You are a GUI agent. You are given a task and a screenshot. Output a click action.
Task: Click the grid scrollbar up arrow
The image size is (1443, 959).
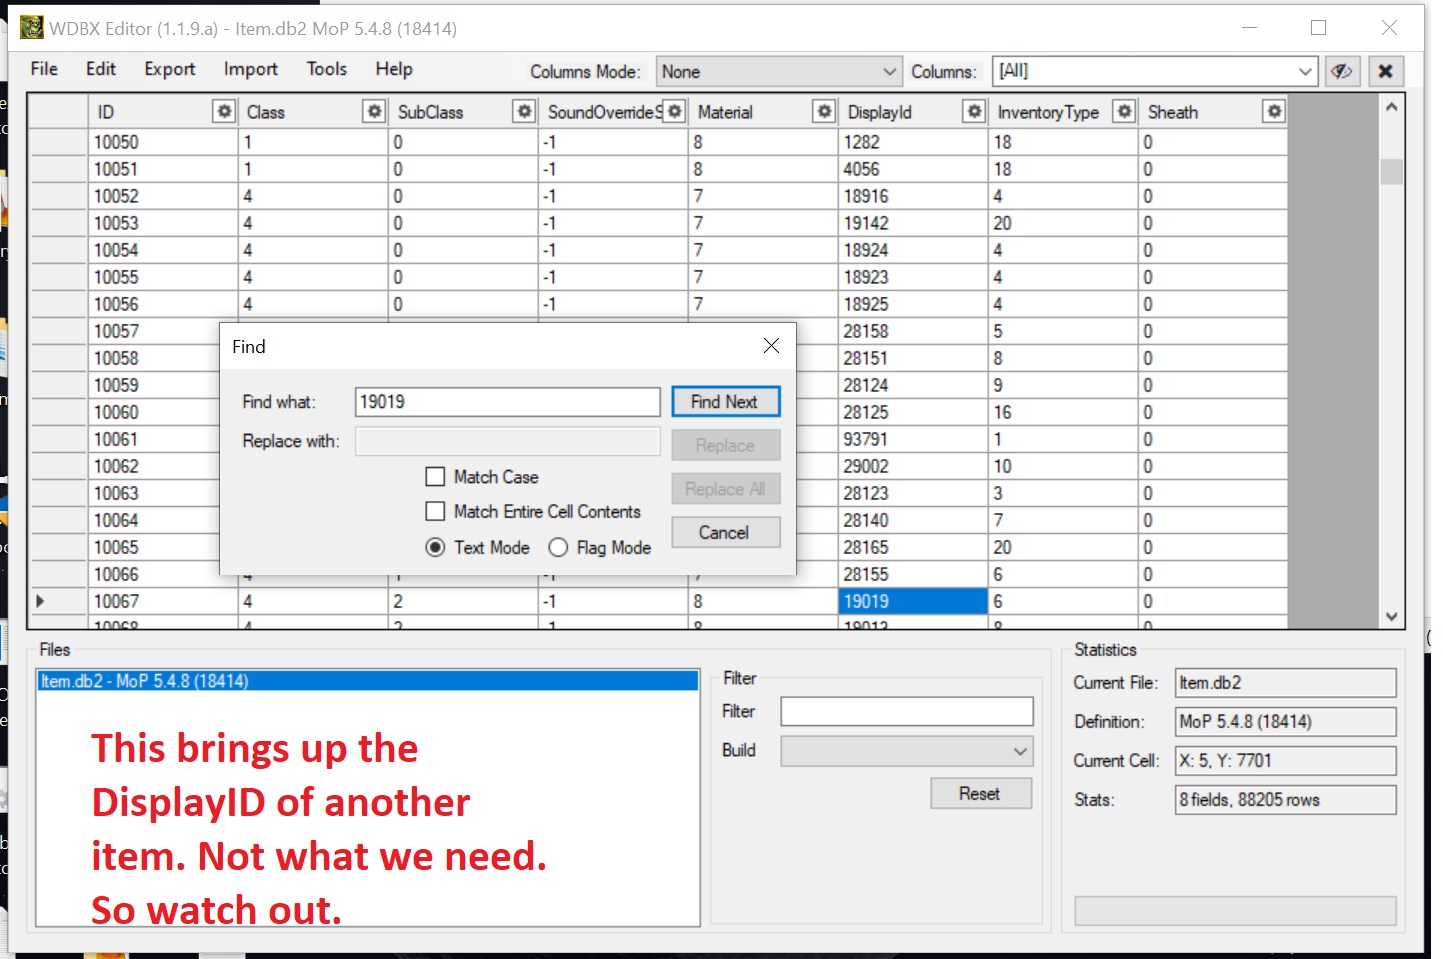coord(1391,107)
